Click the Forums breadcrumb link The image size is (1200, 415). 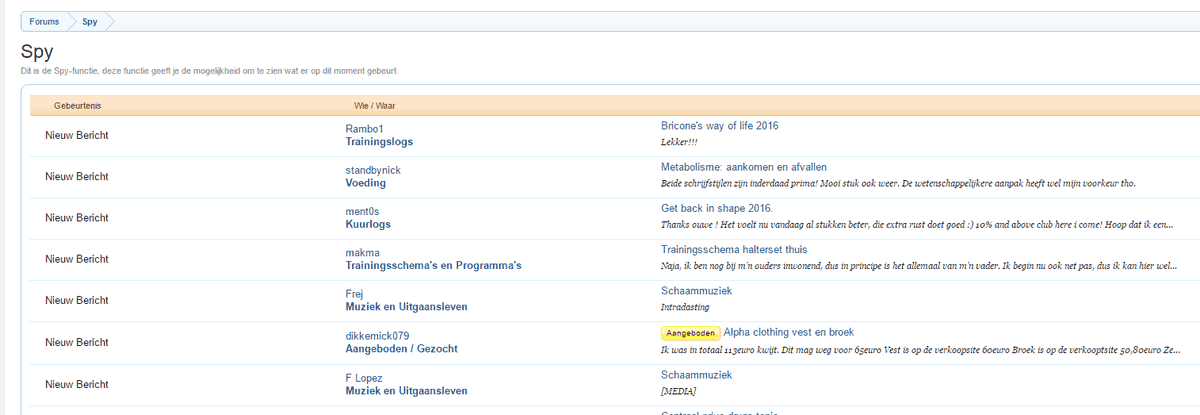click(x=44, y=21)
